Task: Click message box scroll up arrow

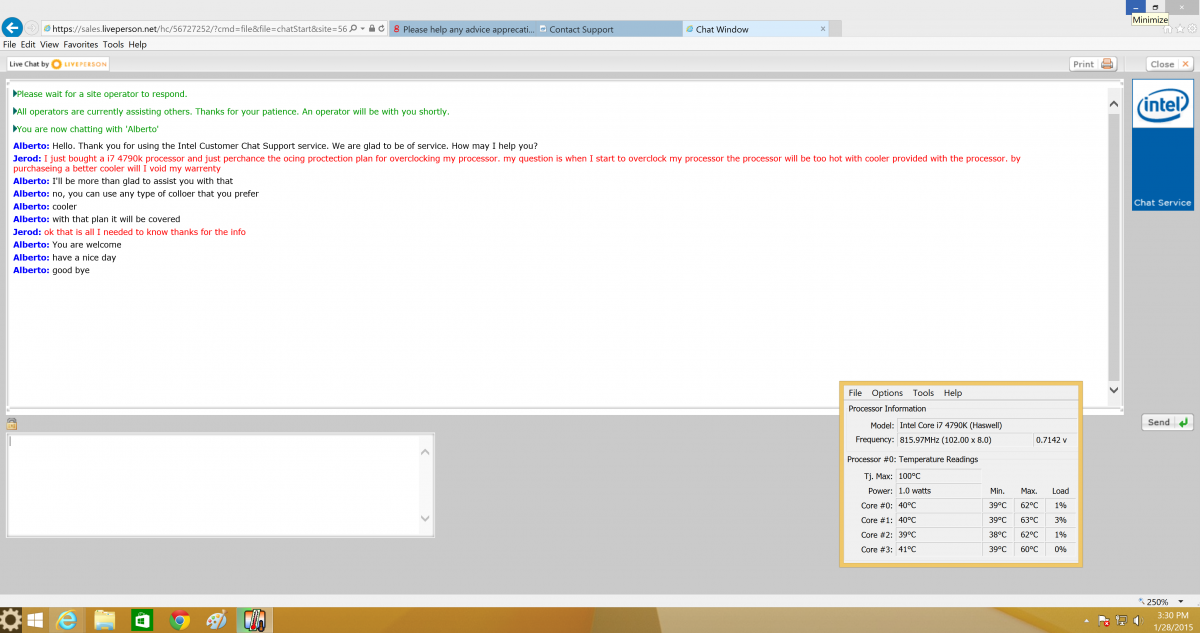Action: coord(425,452)
